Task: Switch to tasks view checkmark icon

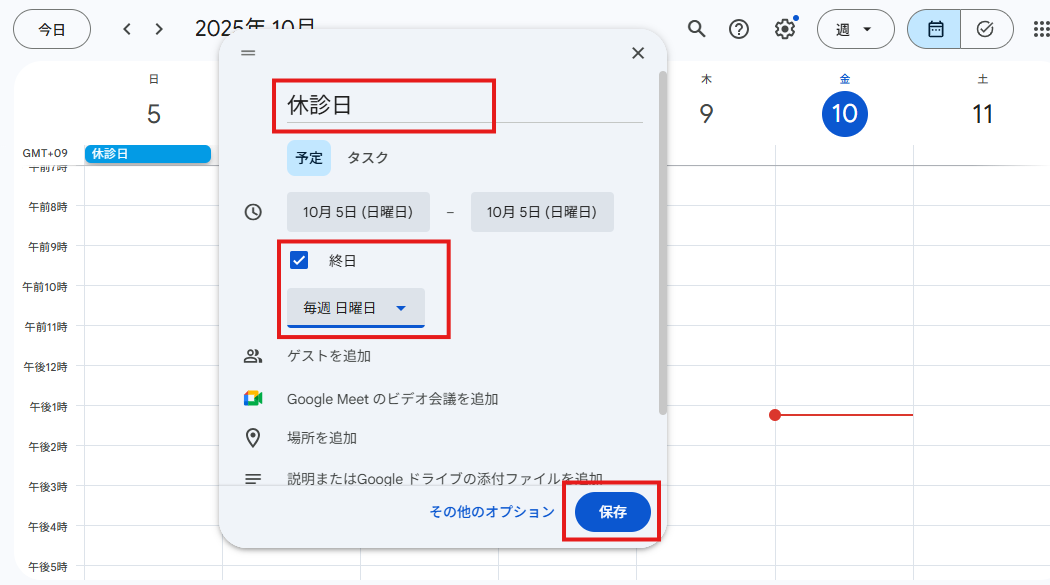Action: [985, 29]
